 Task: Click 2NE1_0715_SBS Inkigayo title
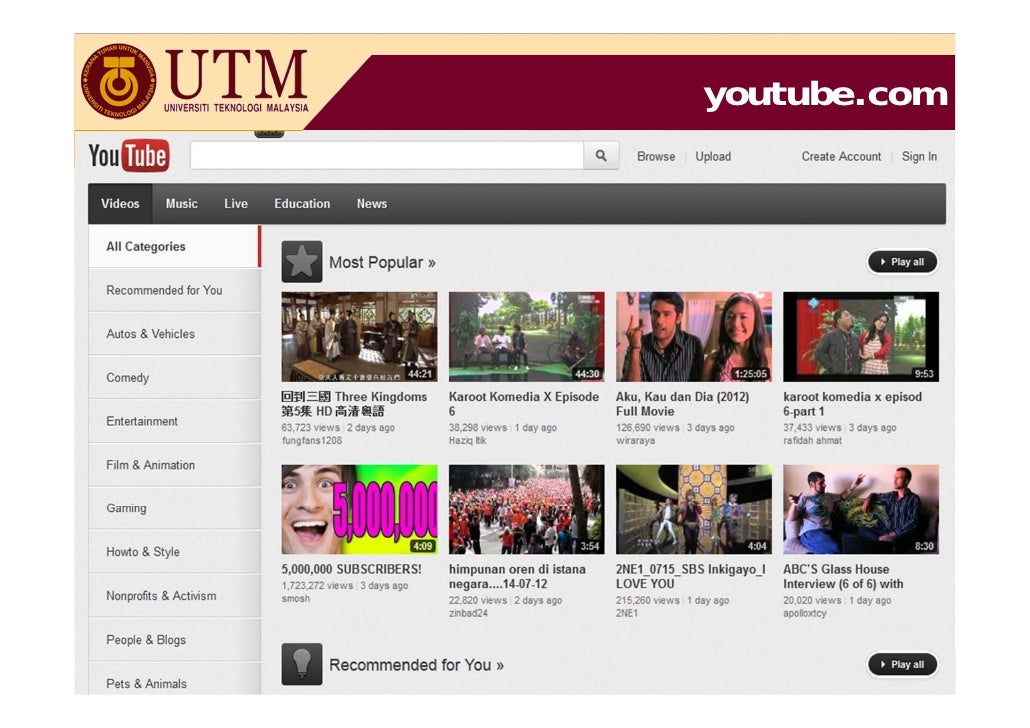tap(690, 576)
